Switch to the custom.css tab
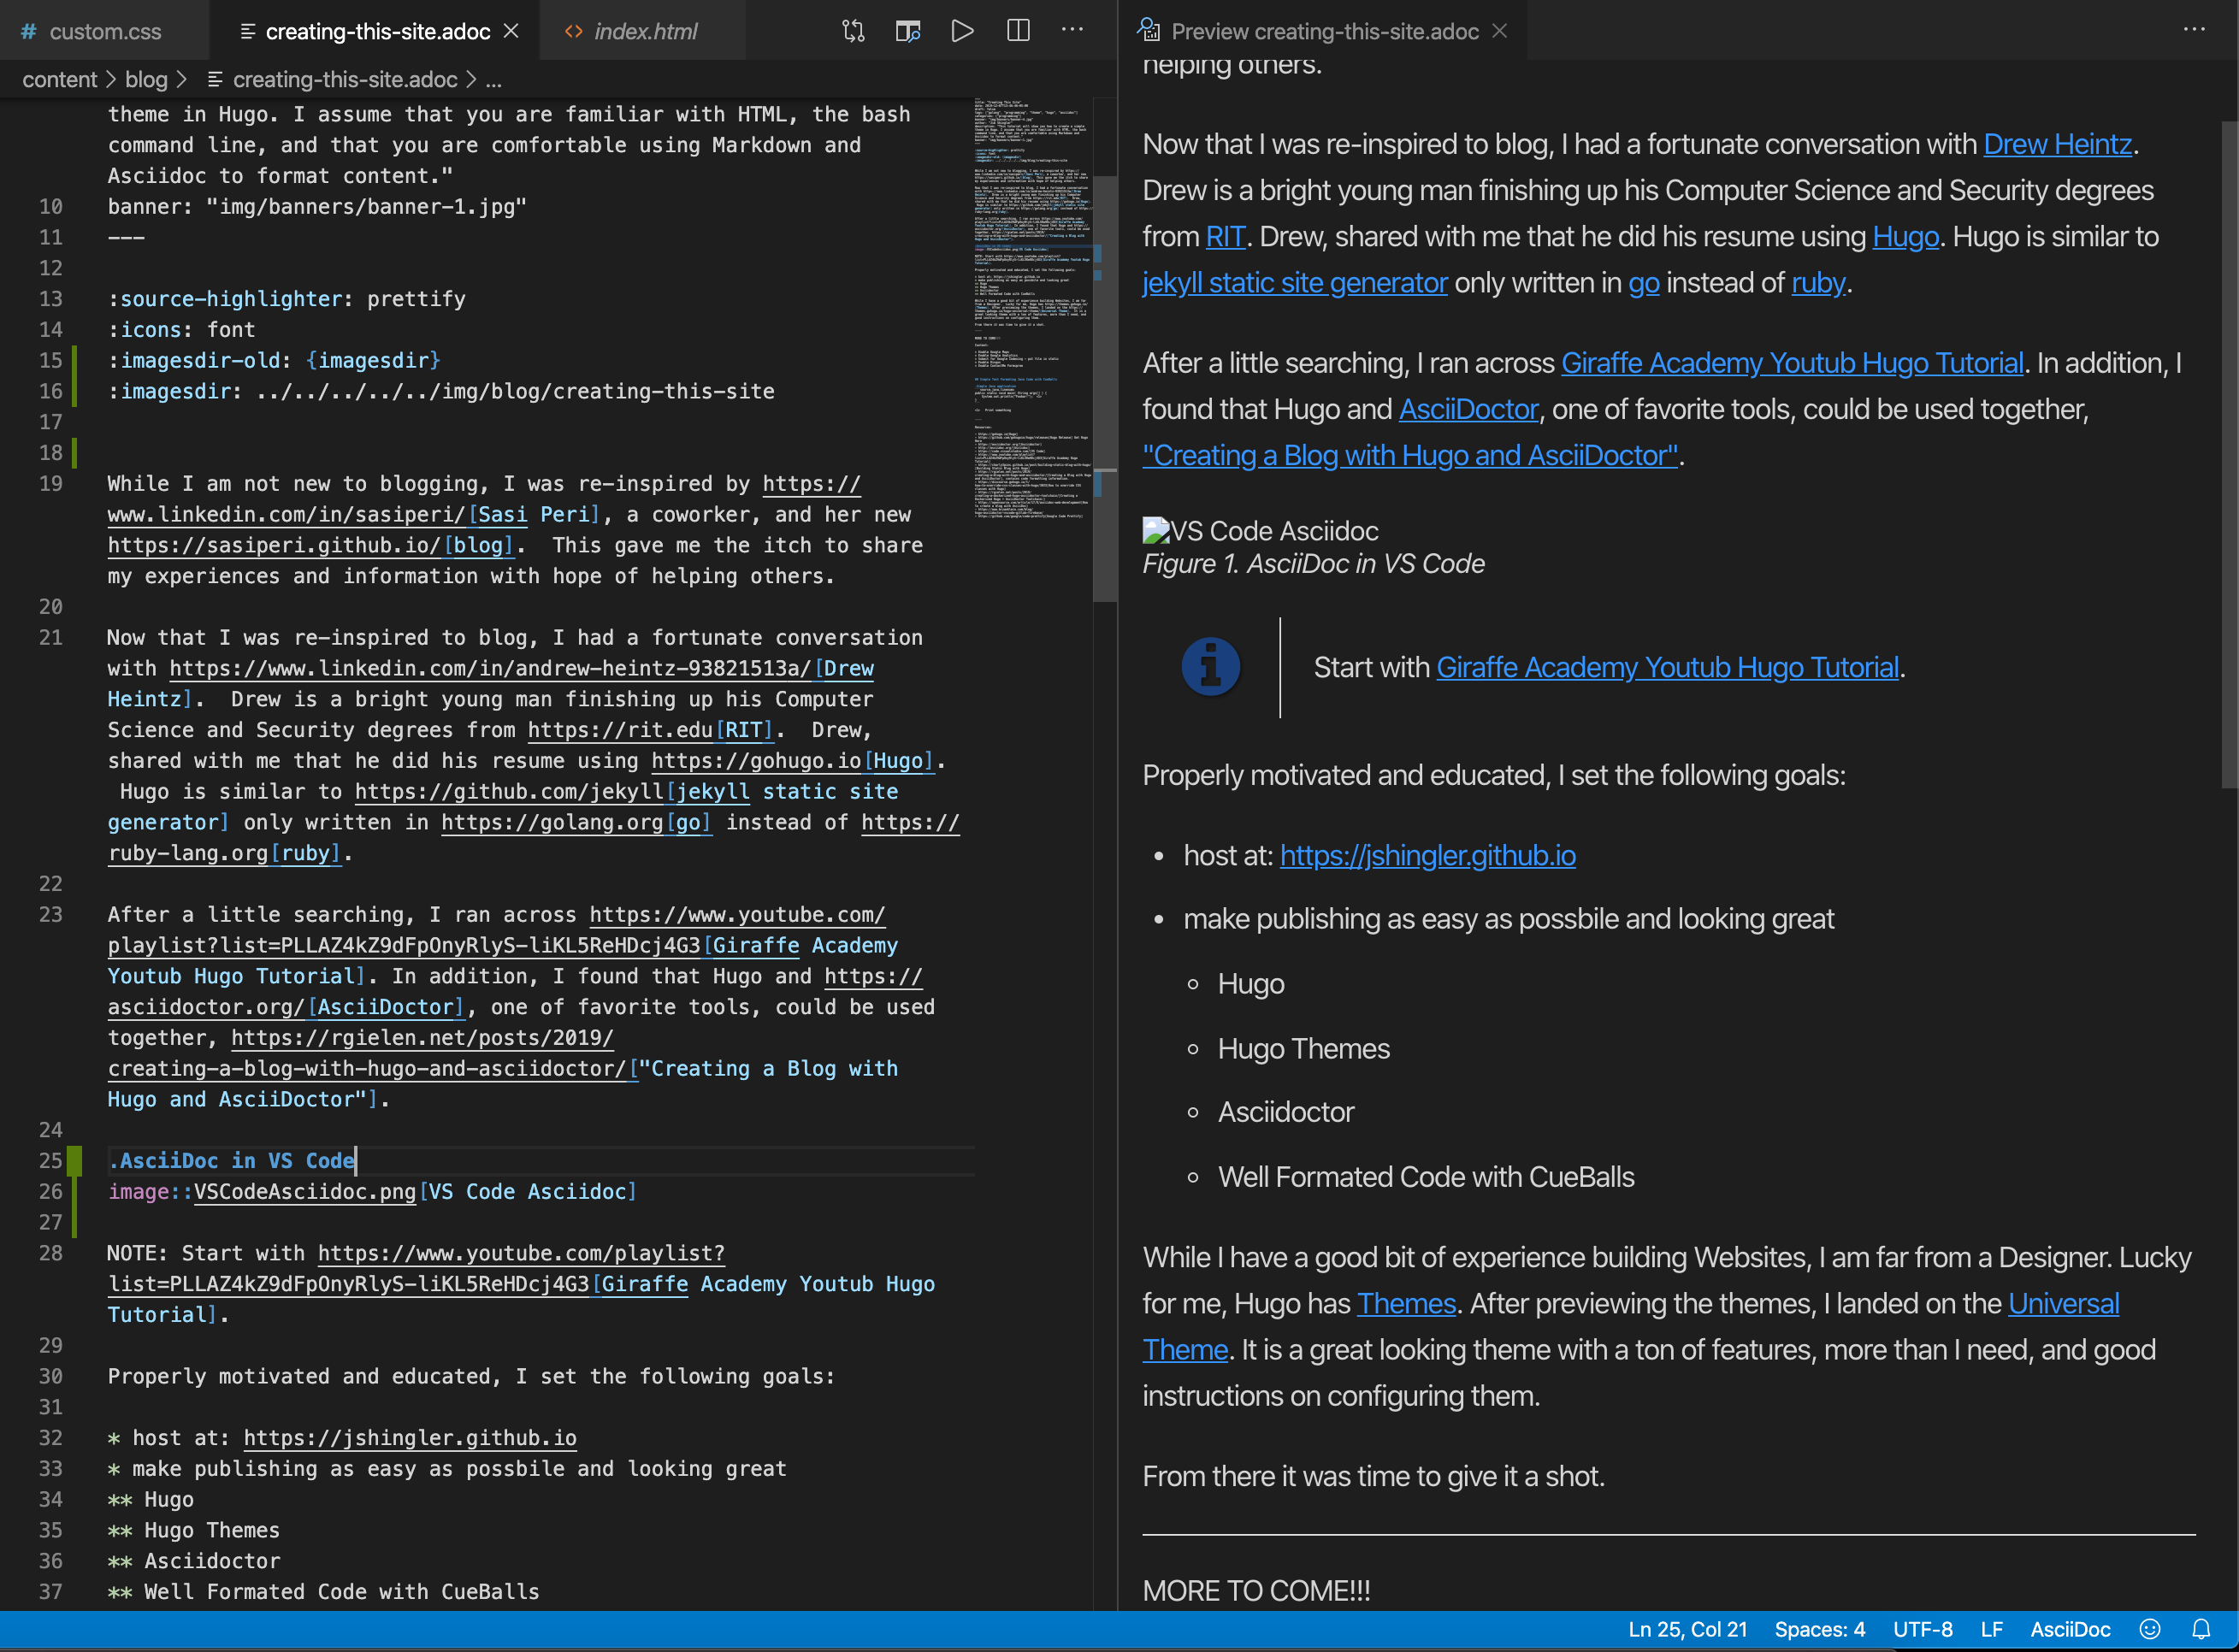The height and width of the screenshot is (1652, 2239). (104, 31)
